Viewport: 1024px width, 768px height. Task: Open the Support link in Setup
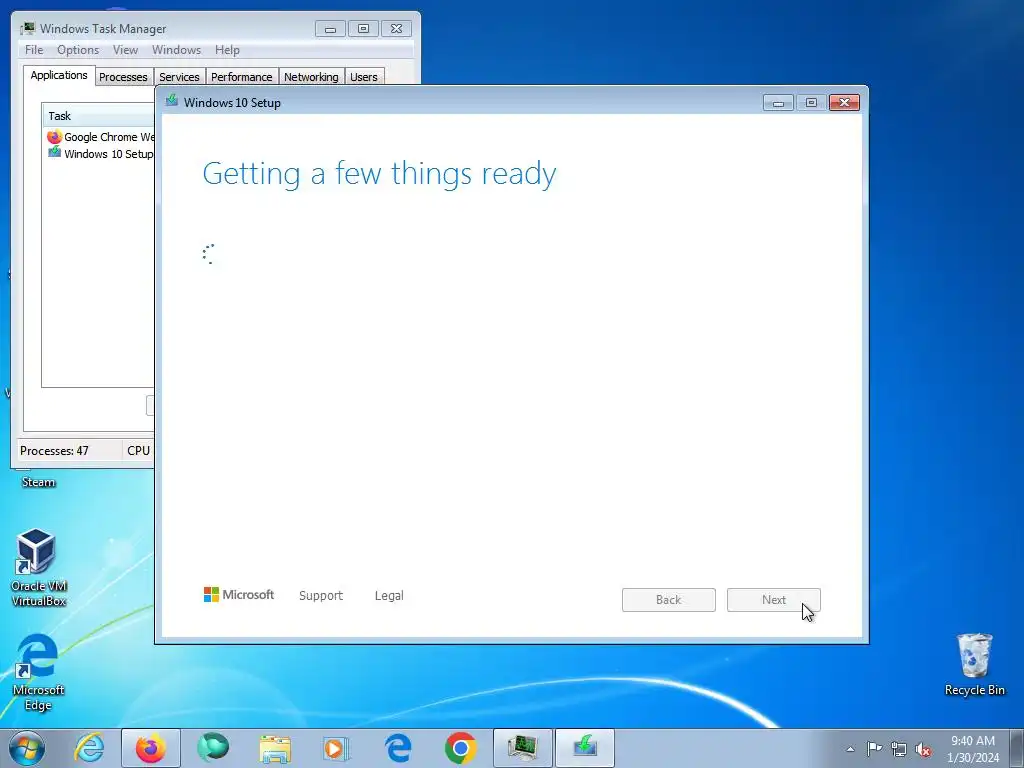[x=321, y=596]
